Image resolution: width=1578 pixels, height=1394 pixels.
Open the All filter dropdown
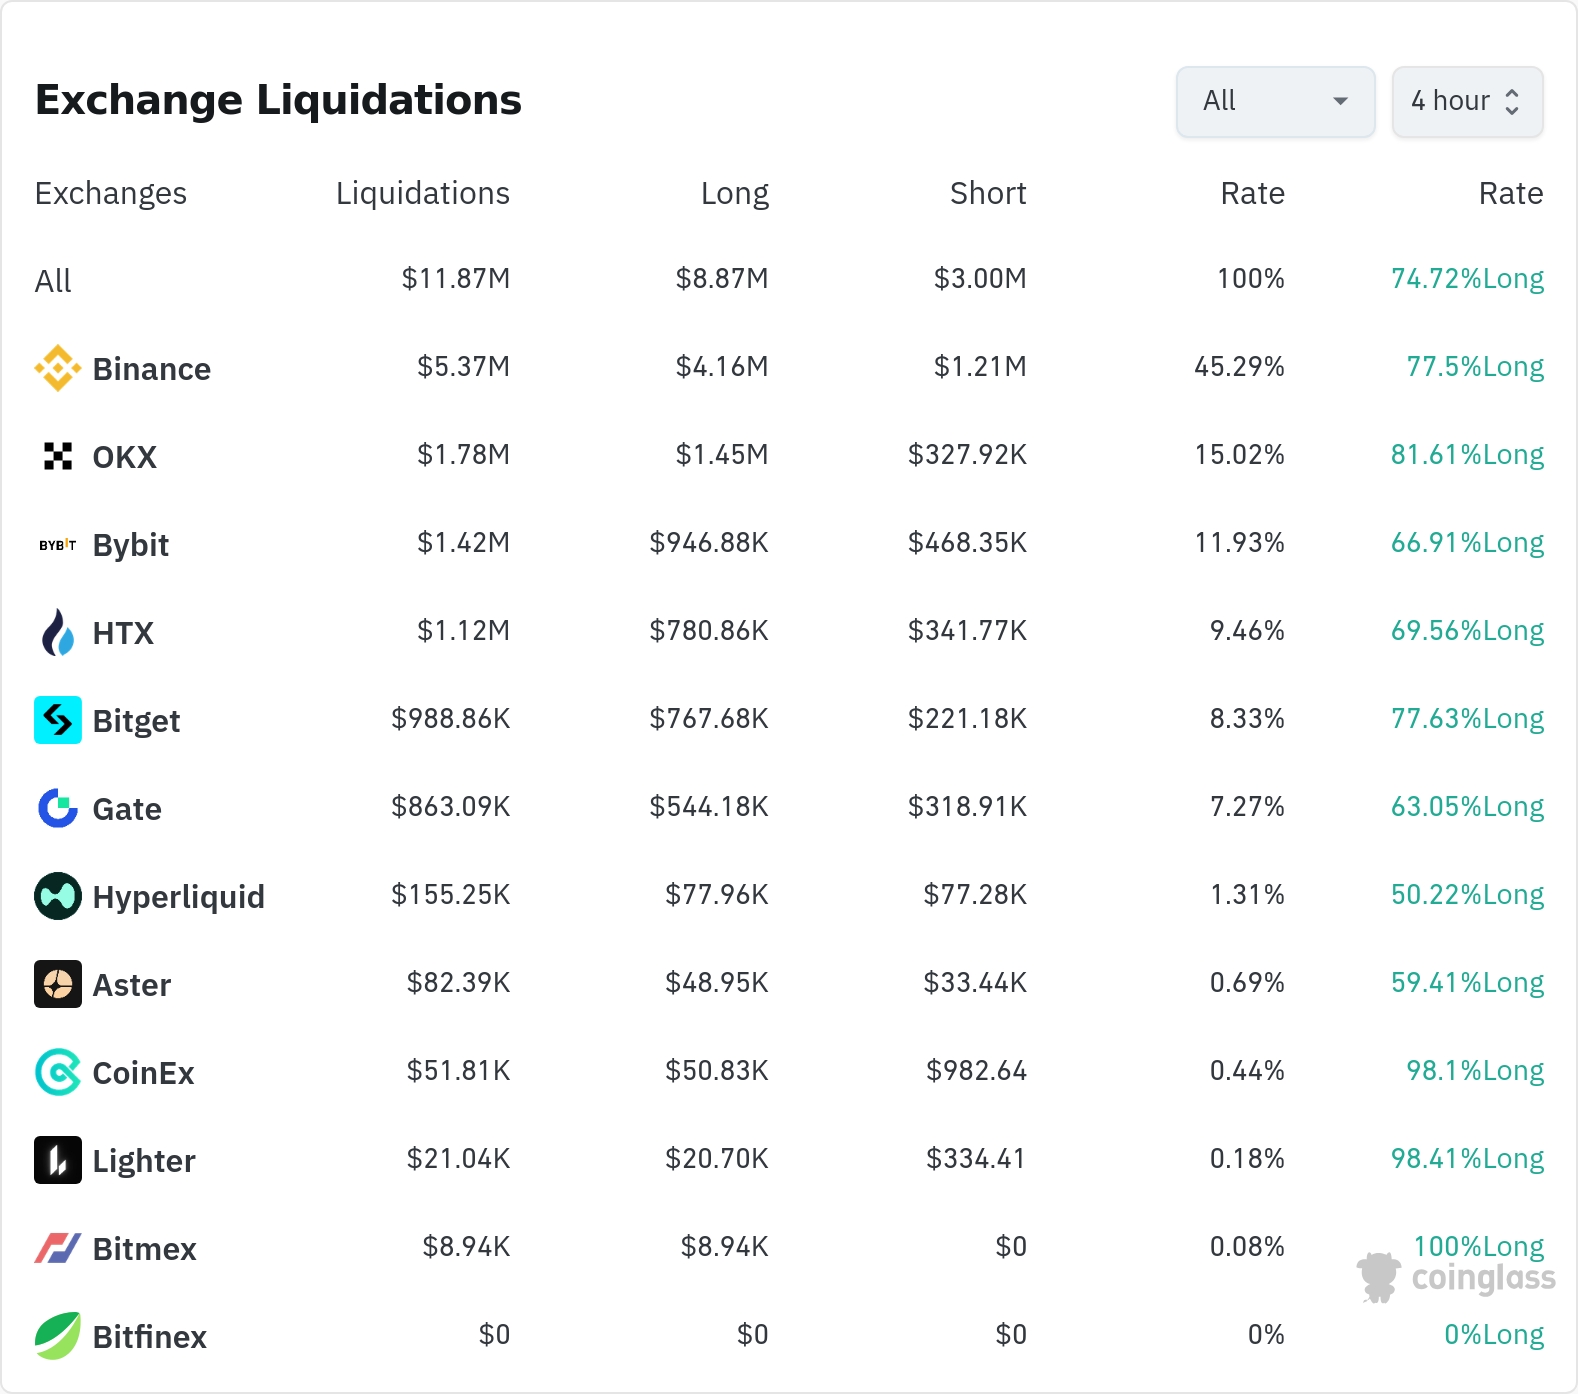(1275, 101)
